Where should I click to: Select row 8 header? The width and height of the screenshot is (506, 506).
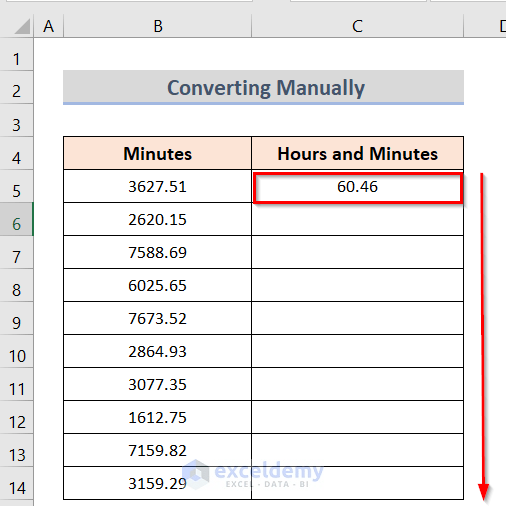click(16, 285)
